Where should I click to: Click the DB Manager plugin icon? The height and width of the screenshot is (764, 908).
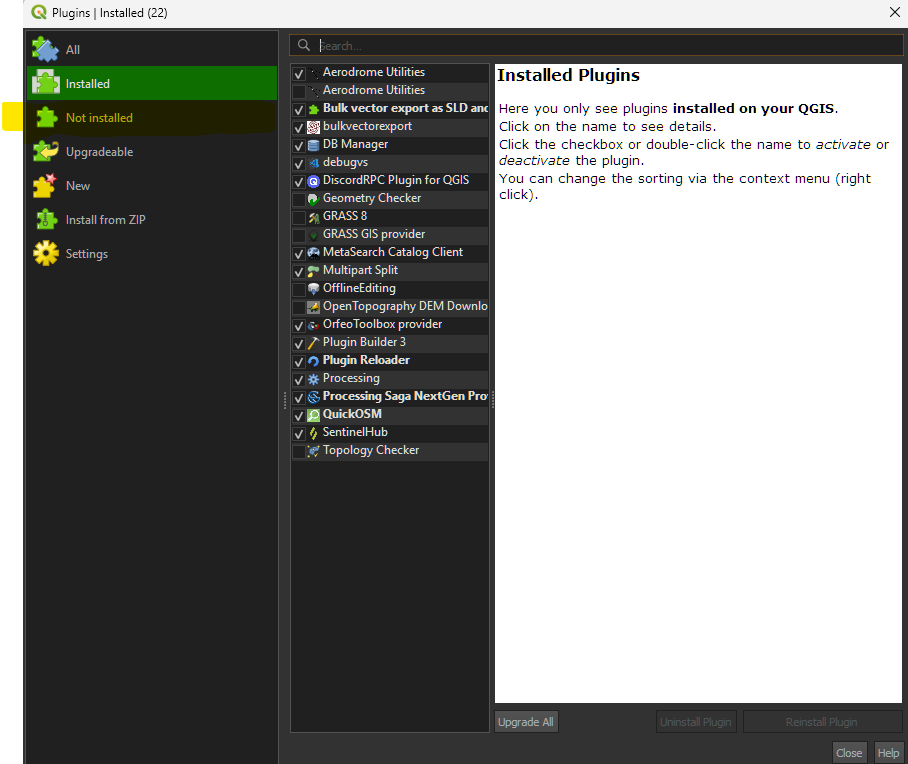(x=314, y=145)
